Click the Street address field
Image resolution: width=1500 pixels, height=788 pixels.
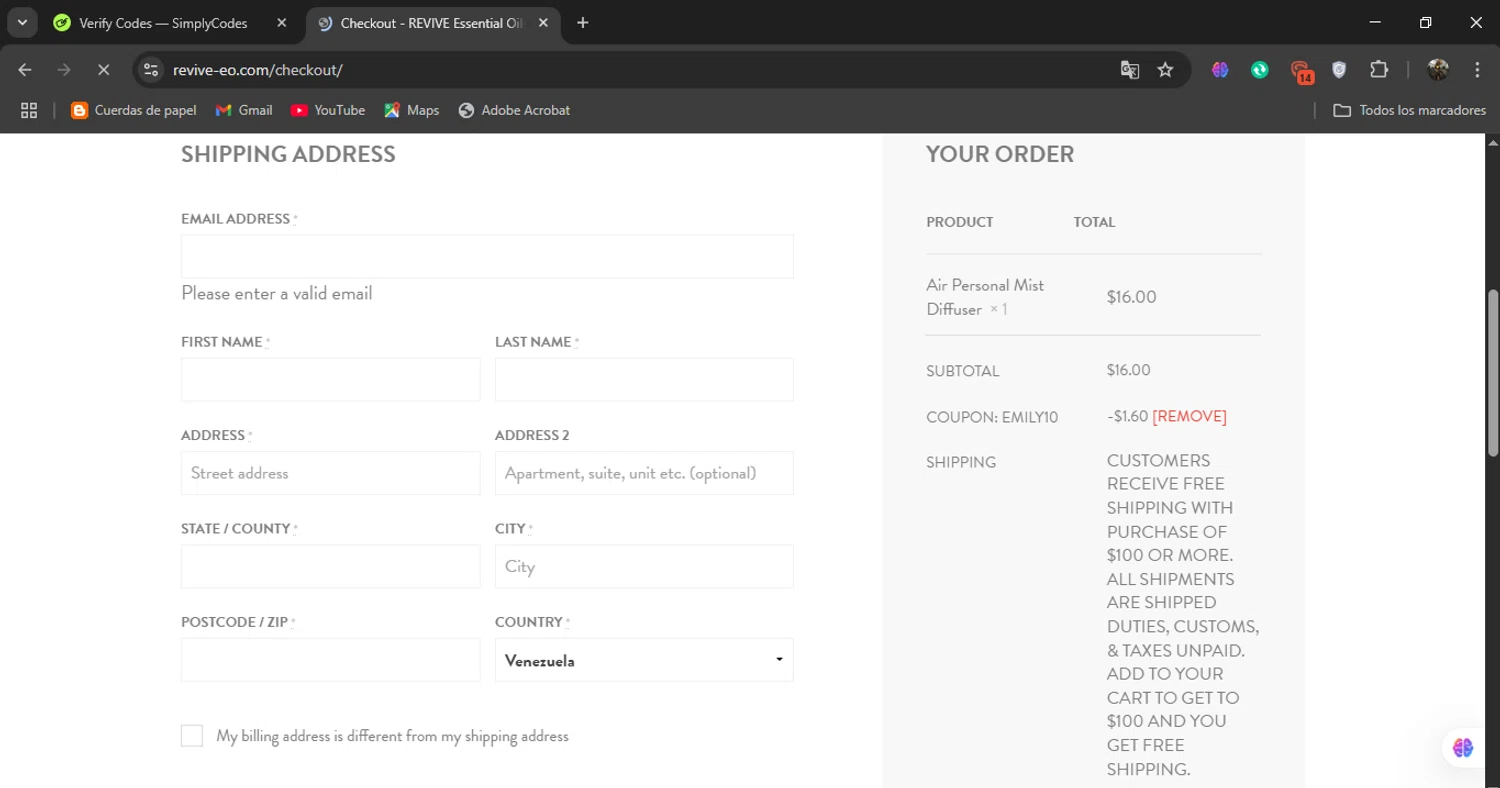tap(330, 473)
